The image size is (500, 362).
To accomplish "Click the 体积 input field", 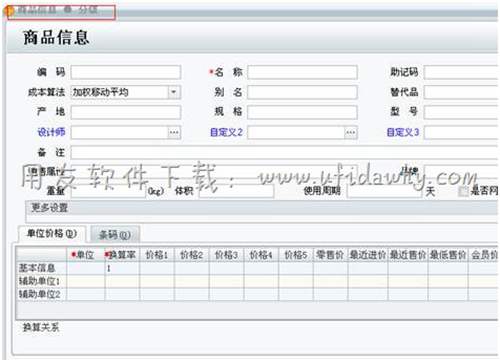I will point(236,191).
